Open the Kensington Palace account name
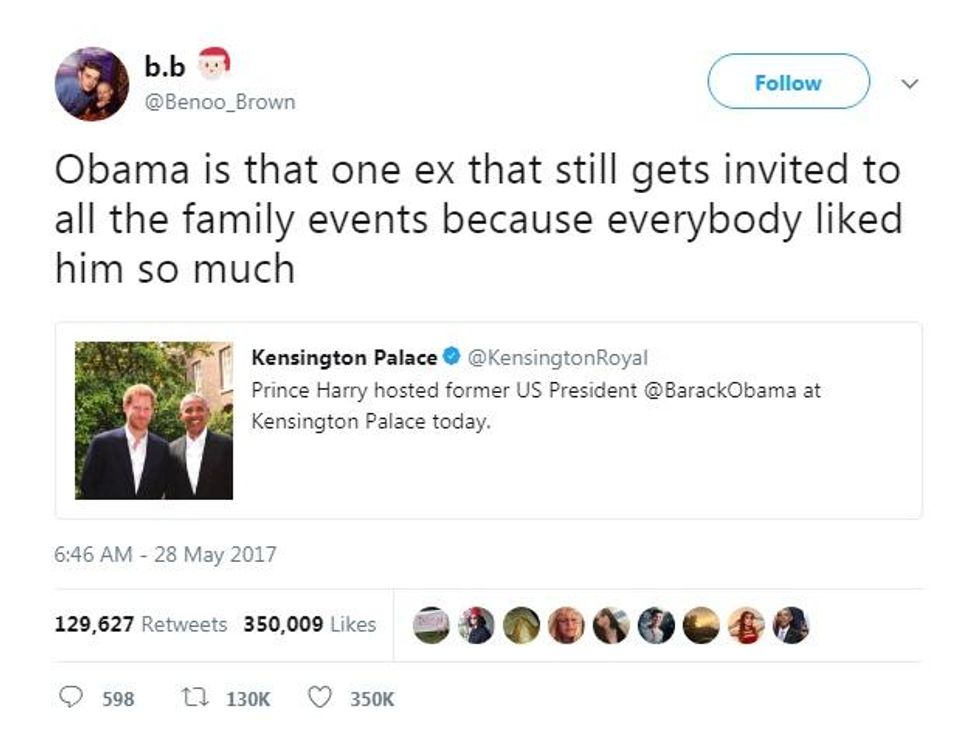 (344, 357)
